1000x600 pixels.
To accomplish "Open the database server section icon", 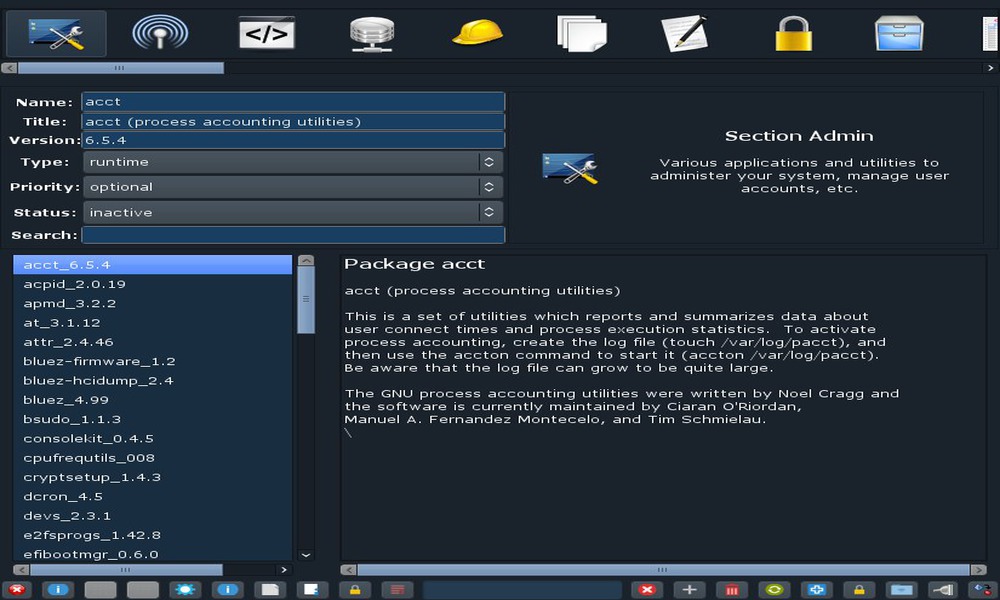I will pos(371,34).
